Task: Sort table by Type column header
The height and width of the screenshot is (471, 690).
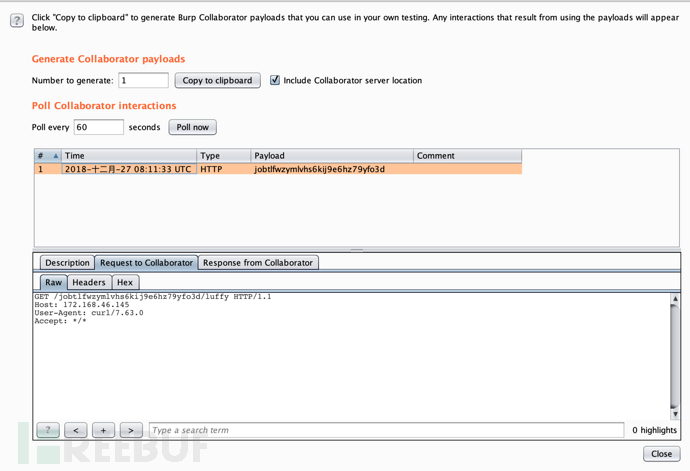Action: (224, 156)
